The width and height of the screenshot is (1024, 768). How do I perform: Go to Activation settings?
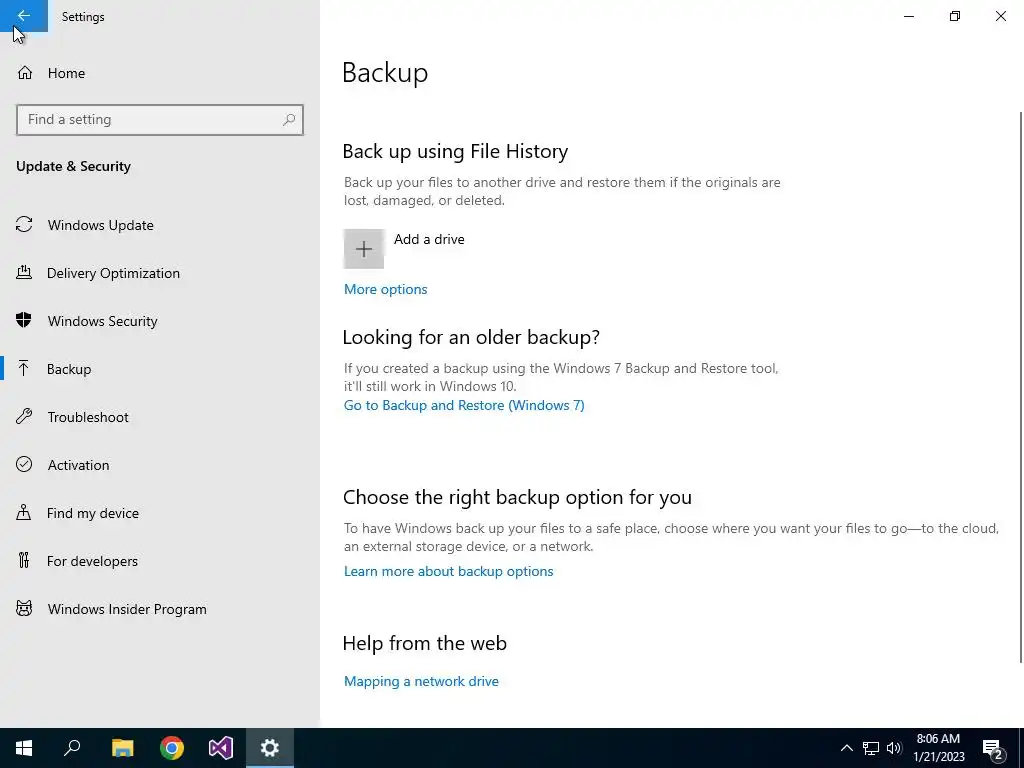pos(160,465)
